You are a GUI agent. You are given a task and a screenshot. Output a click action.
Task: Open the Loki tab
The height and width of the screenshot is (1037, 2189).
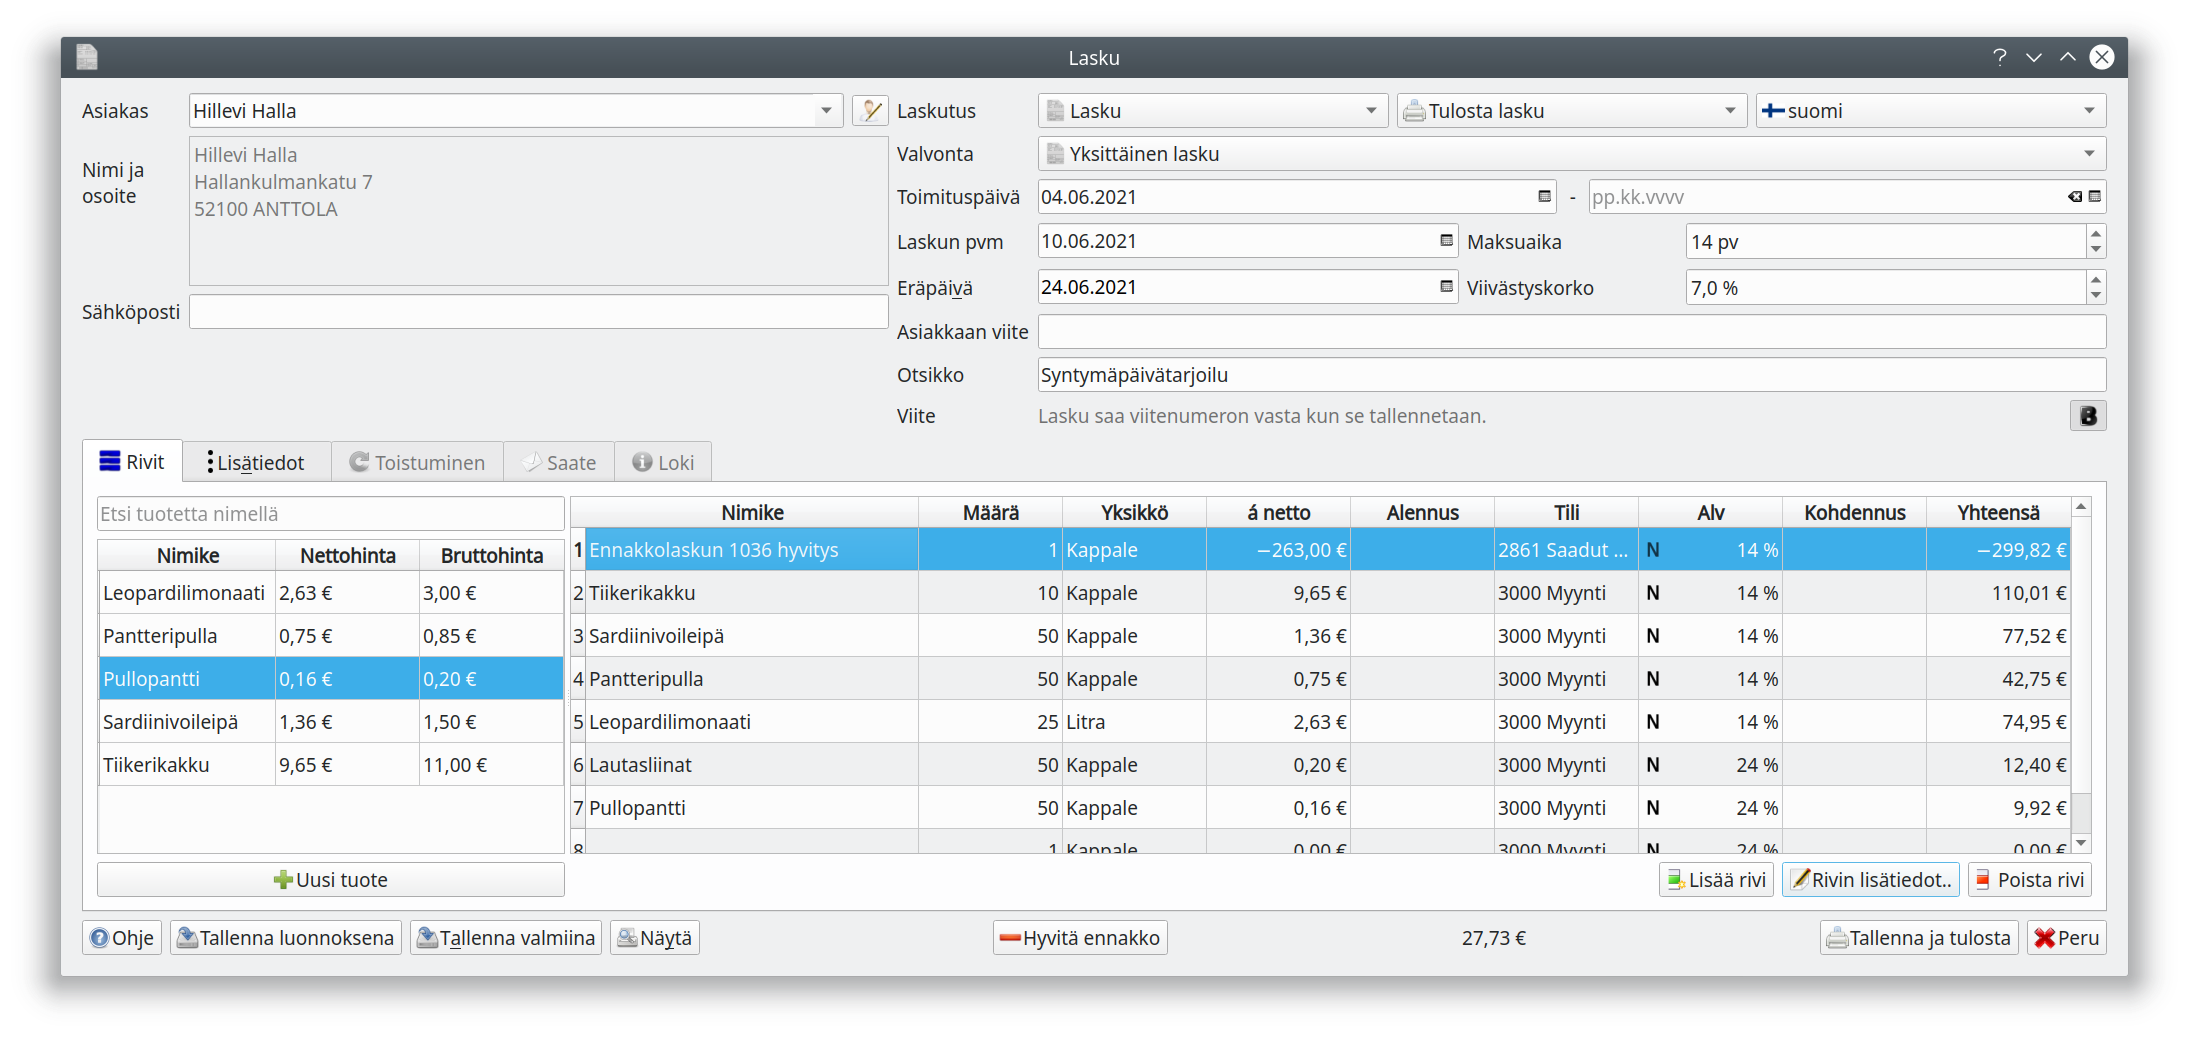point(663,463)
